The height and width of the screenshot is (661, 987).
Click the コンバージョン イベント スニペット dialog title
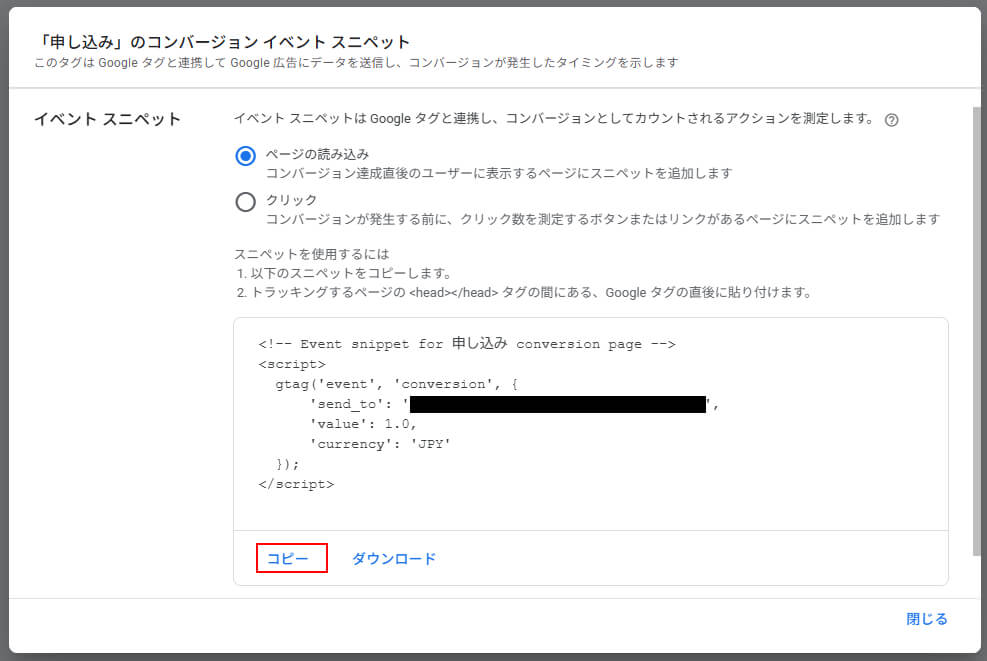222,42
